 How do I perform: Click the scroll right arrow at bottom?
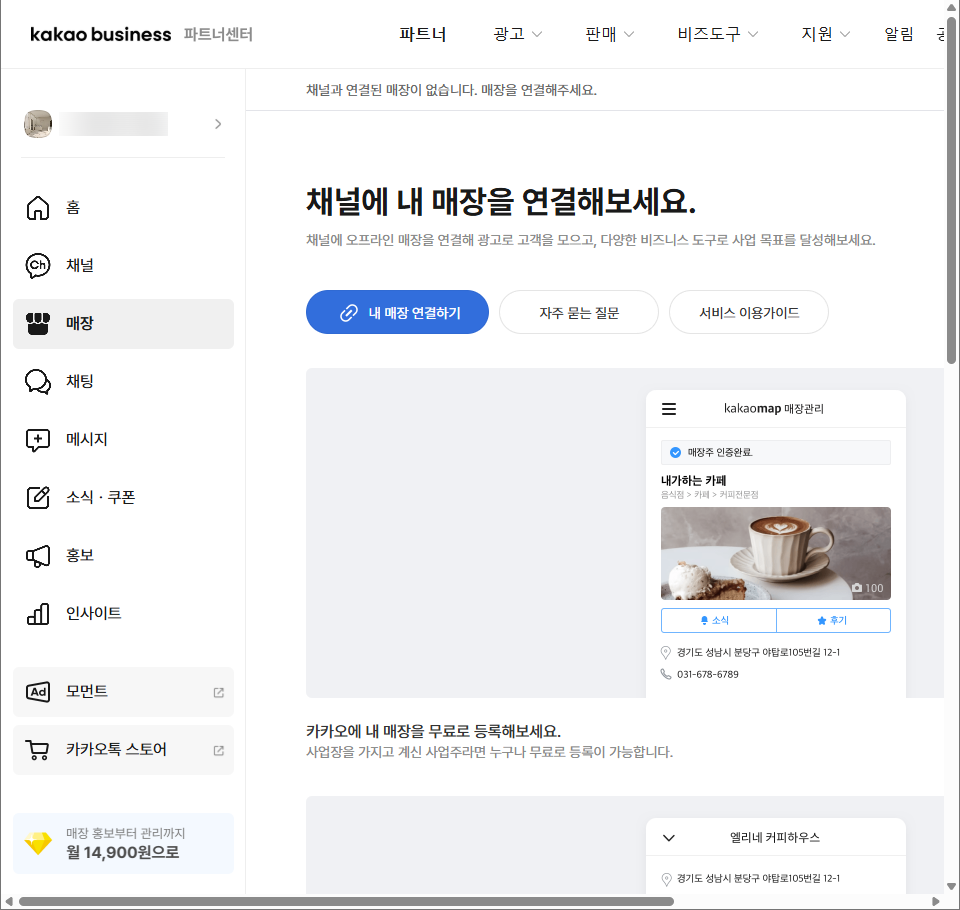coord(936,901)
